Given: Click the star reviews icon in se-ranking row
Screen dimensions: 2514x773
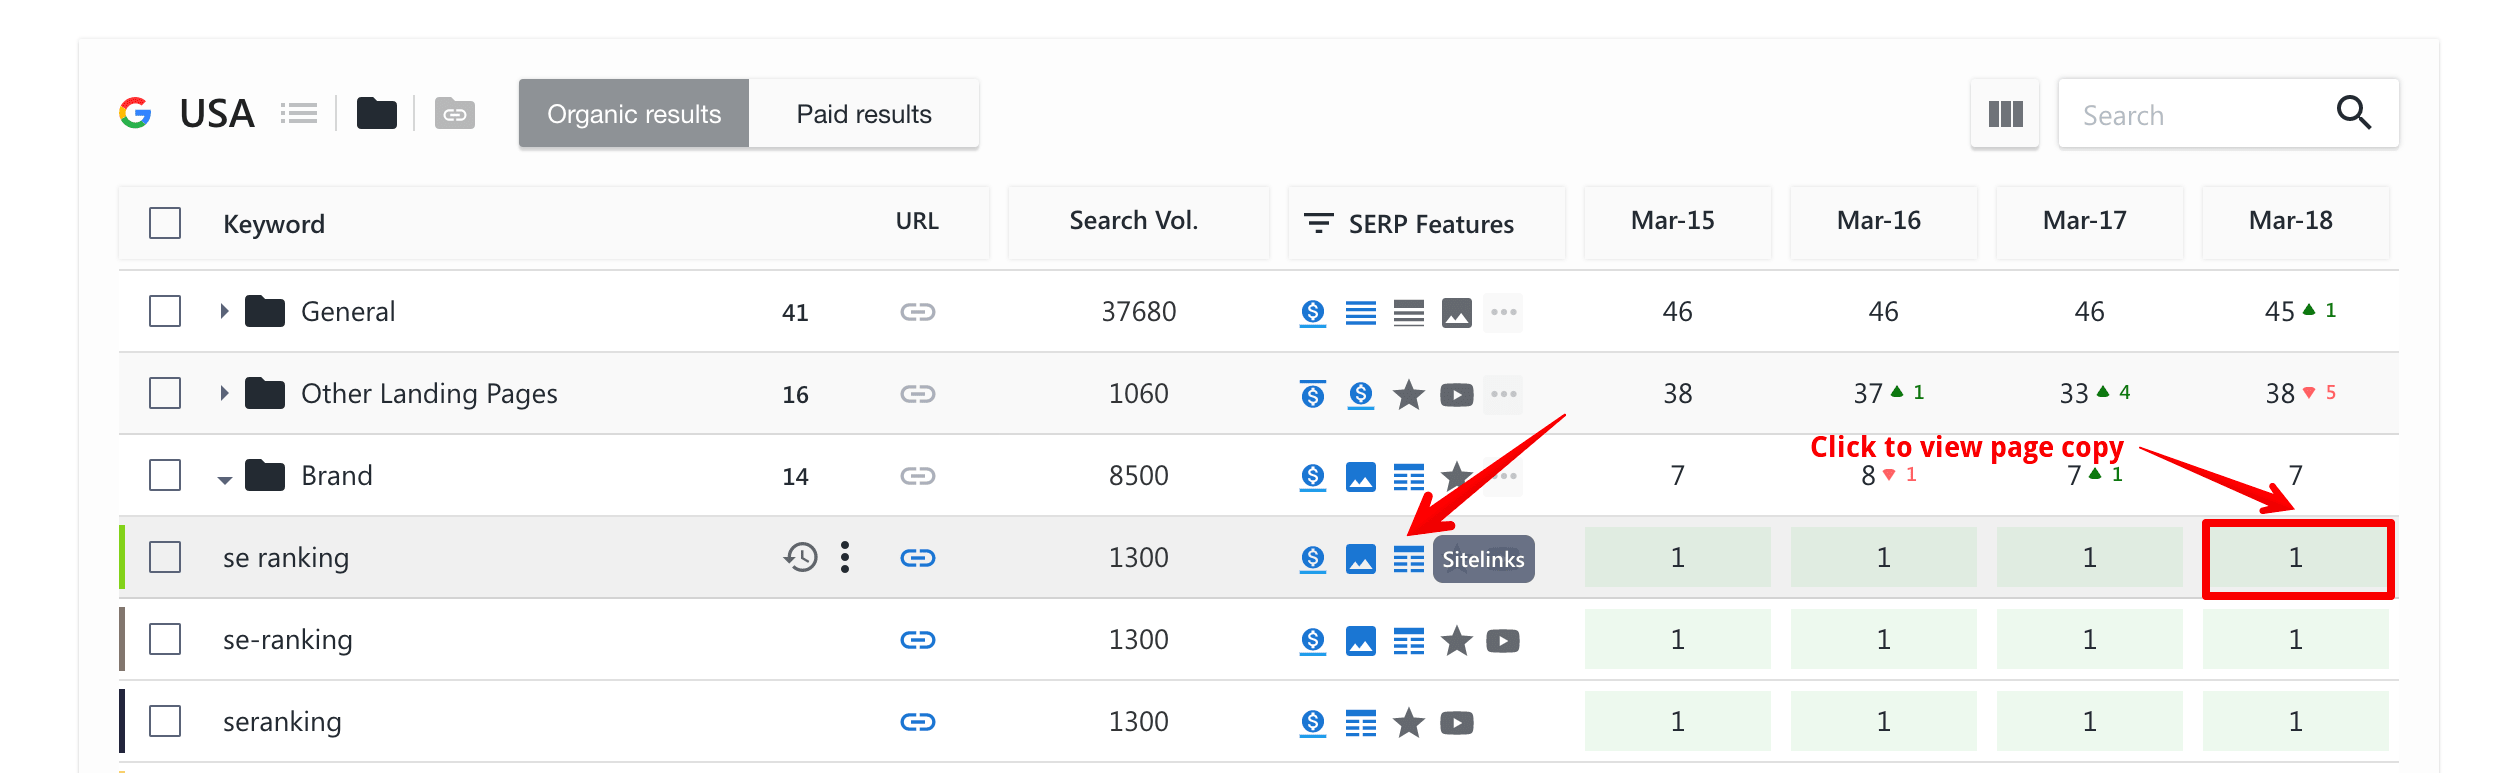Looking at the screenshot, I should point(1457,640).
